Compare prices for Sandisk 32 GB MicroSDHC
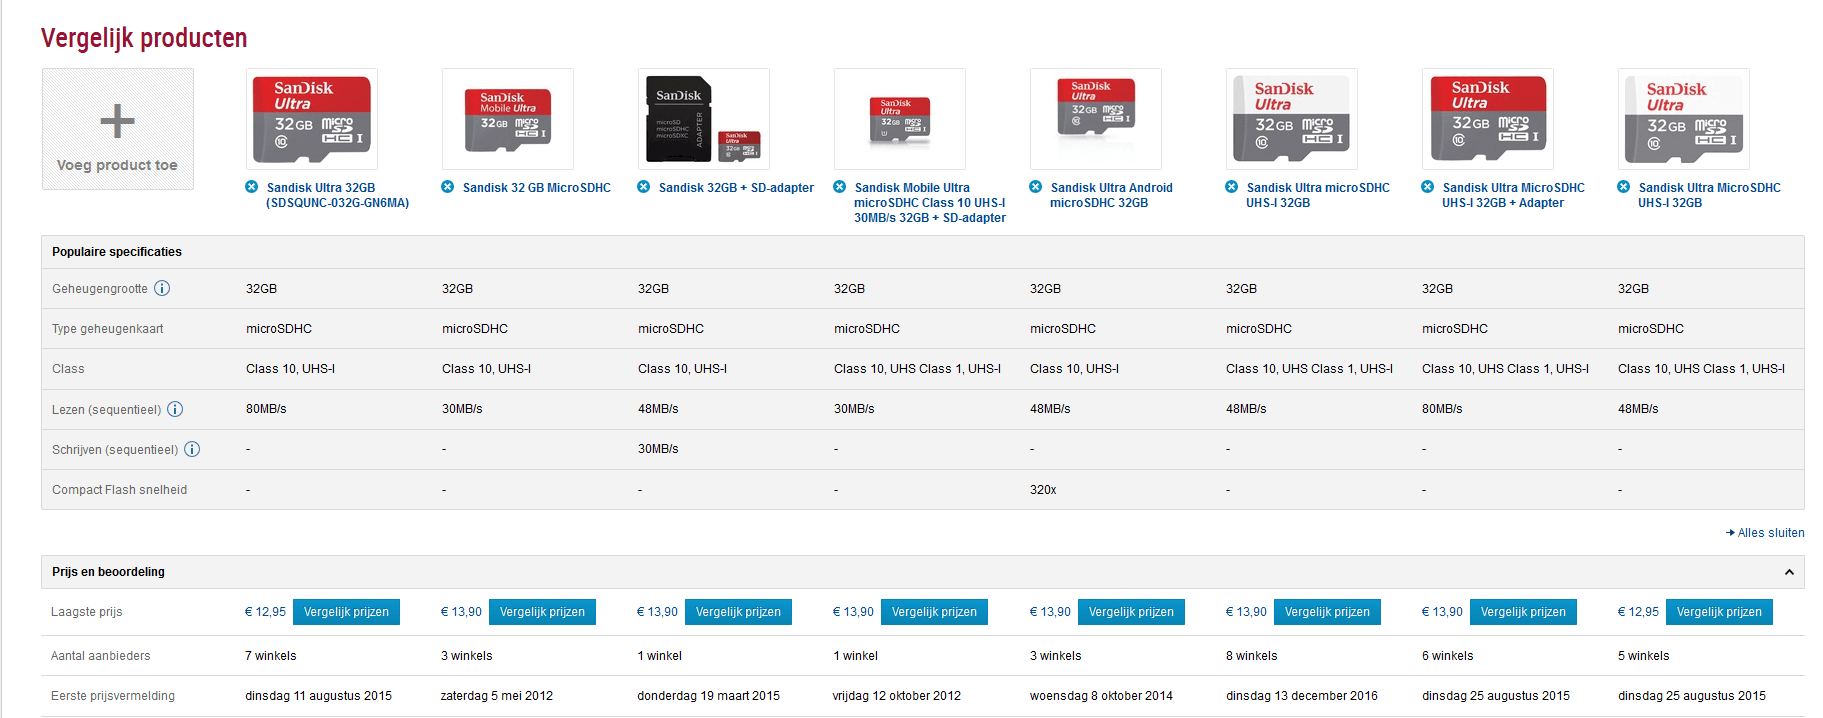 click(x=542, y=612)
